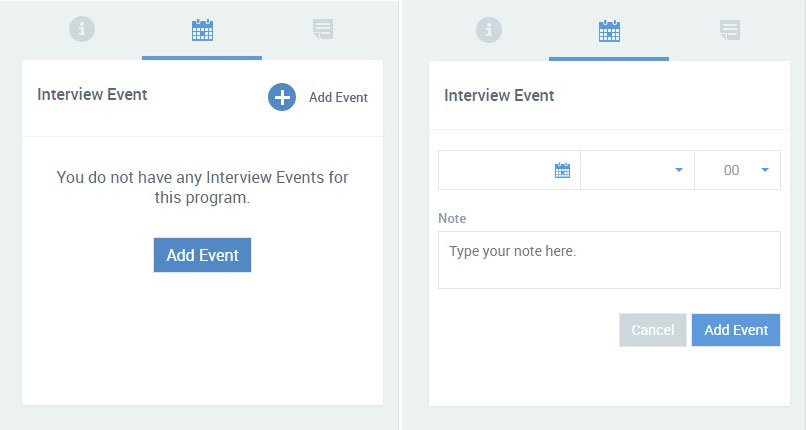Open the minutes dropdown showing 00

(x=738, y=170)
